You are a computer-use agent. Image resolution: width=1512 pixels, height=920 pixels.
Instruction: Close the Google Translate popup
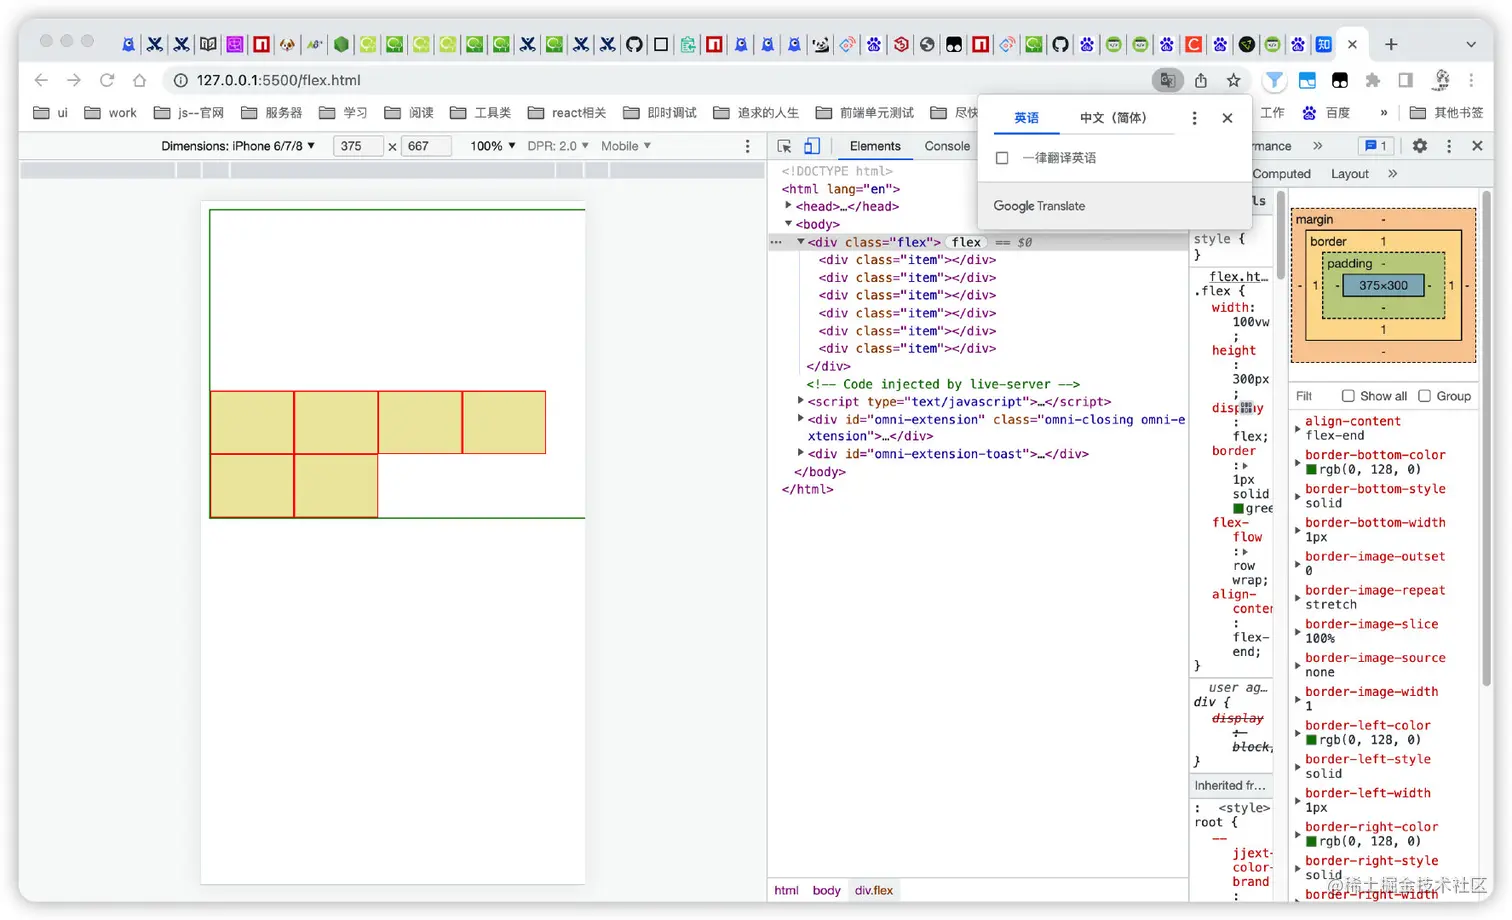click(1227, 118)
